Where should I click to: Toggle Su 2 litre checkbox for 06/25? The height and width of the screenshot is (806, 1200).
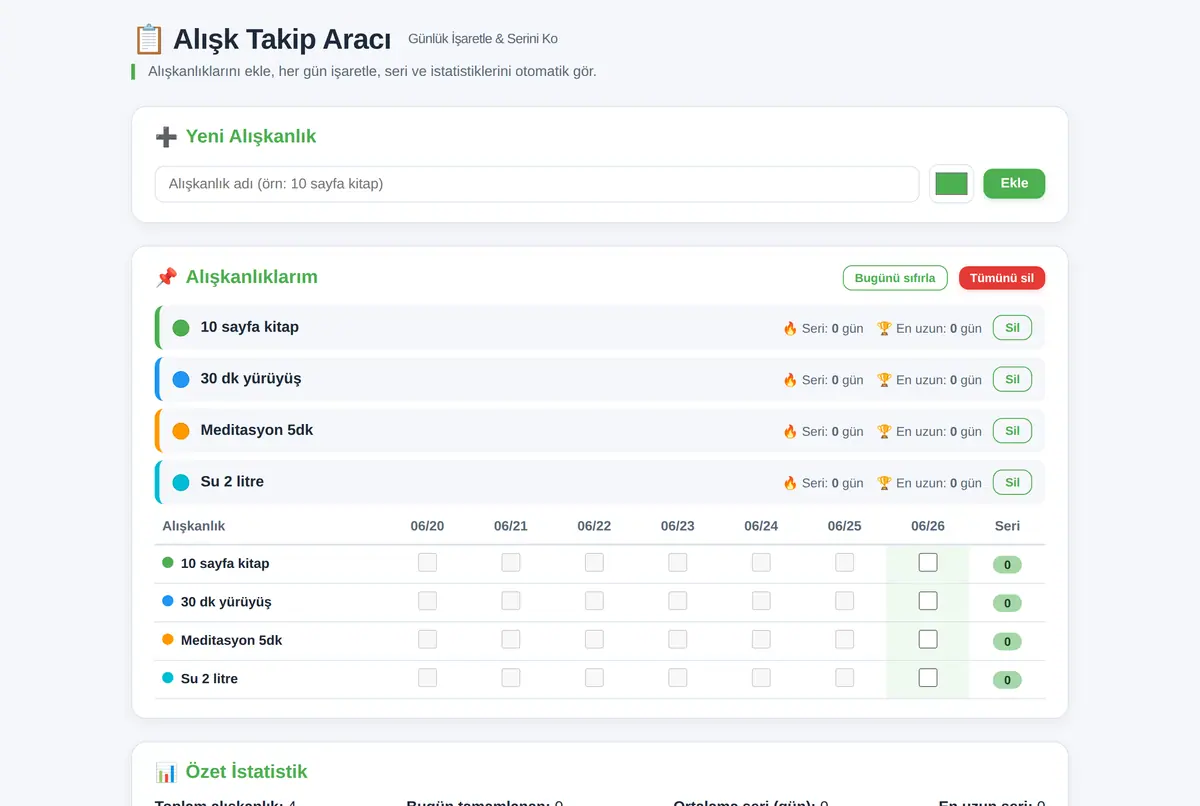point(845,677)
